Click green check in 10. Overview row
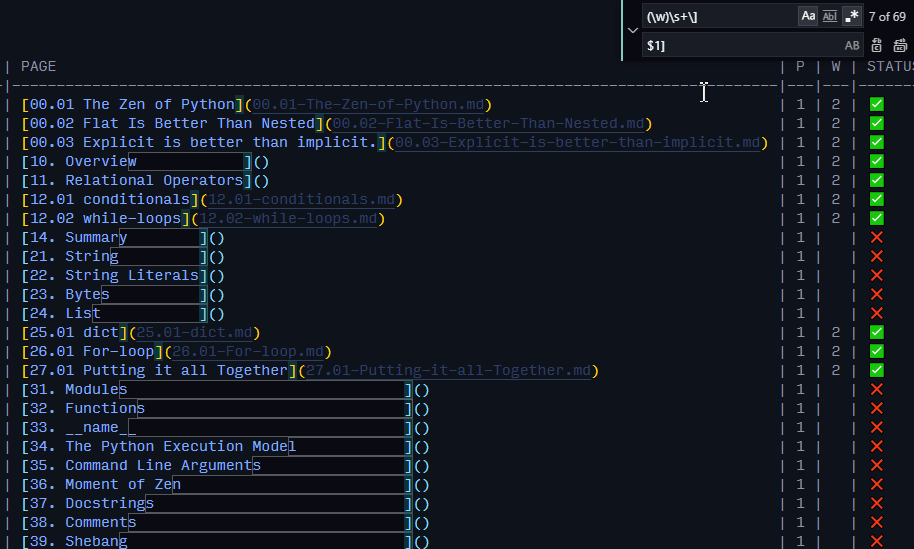 coord(877,161)
